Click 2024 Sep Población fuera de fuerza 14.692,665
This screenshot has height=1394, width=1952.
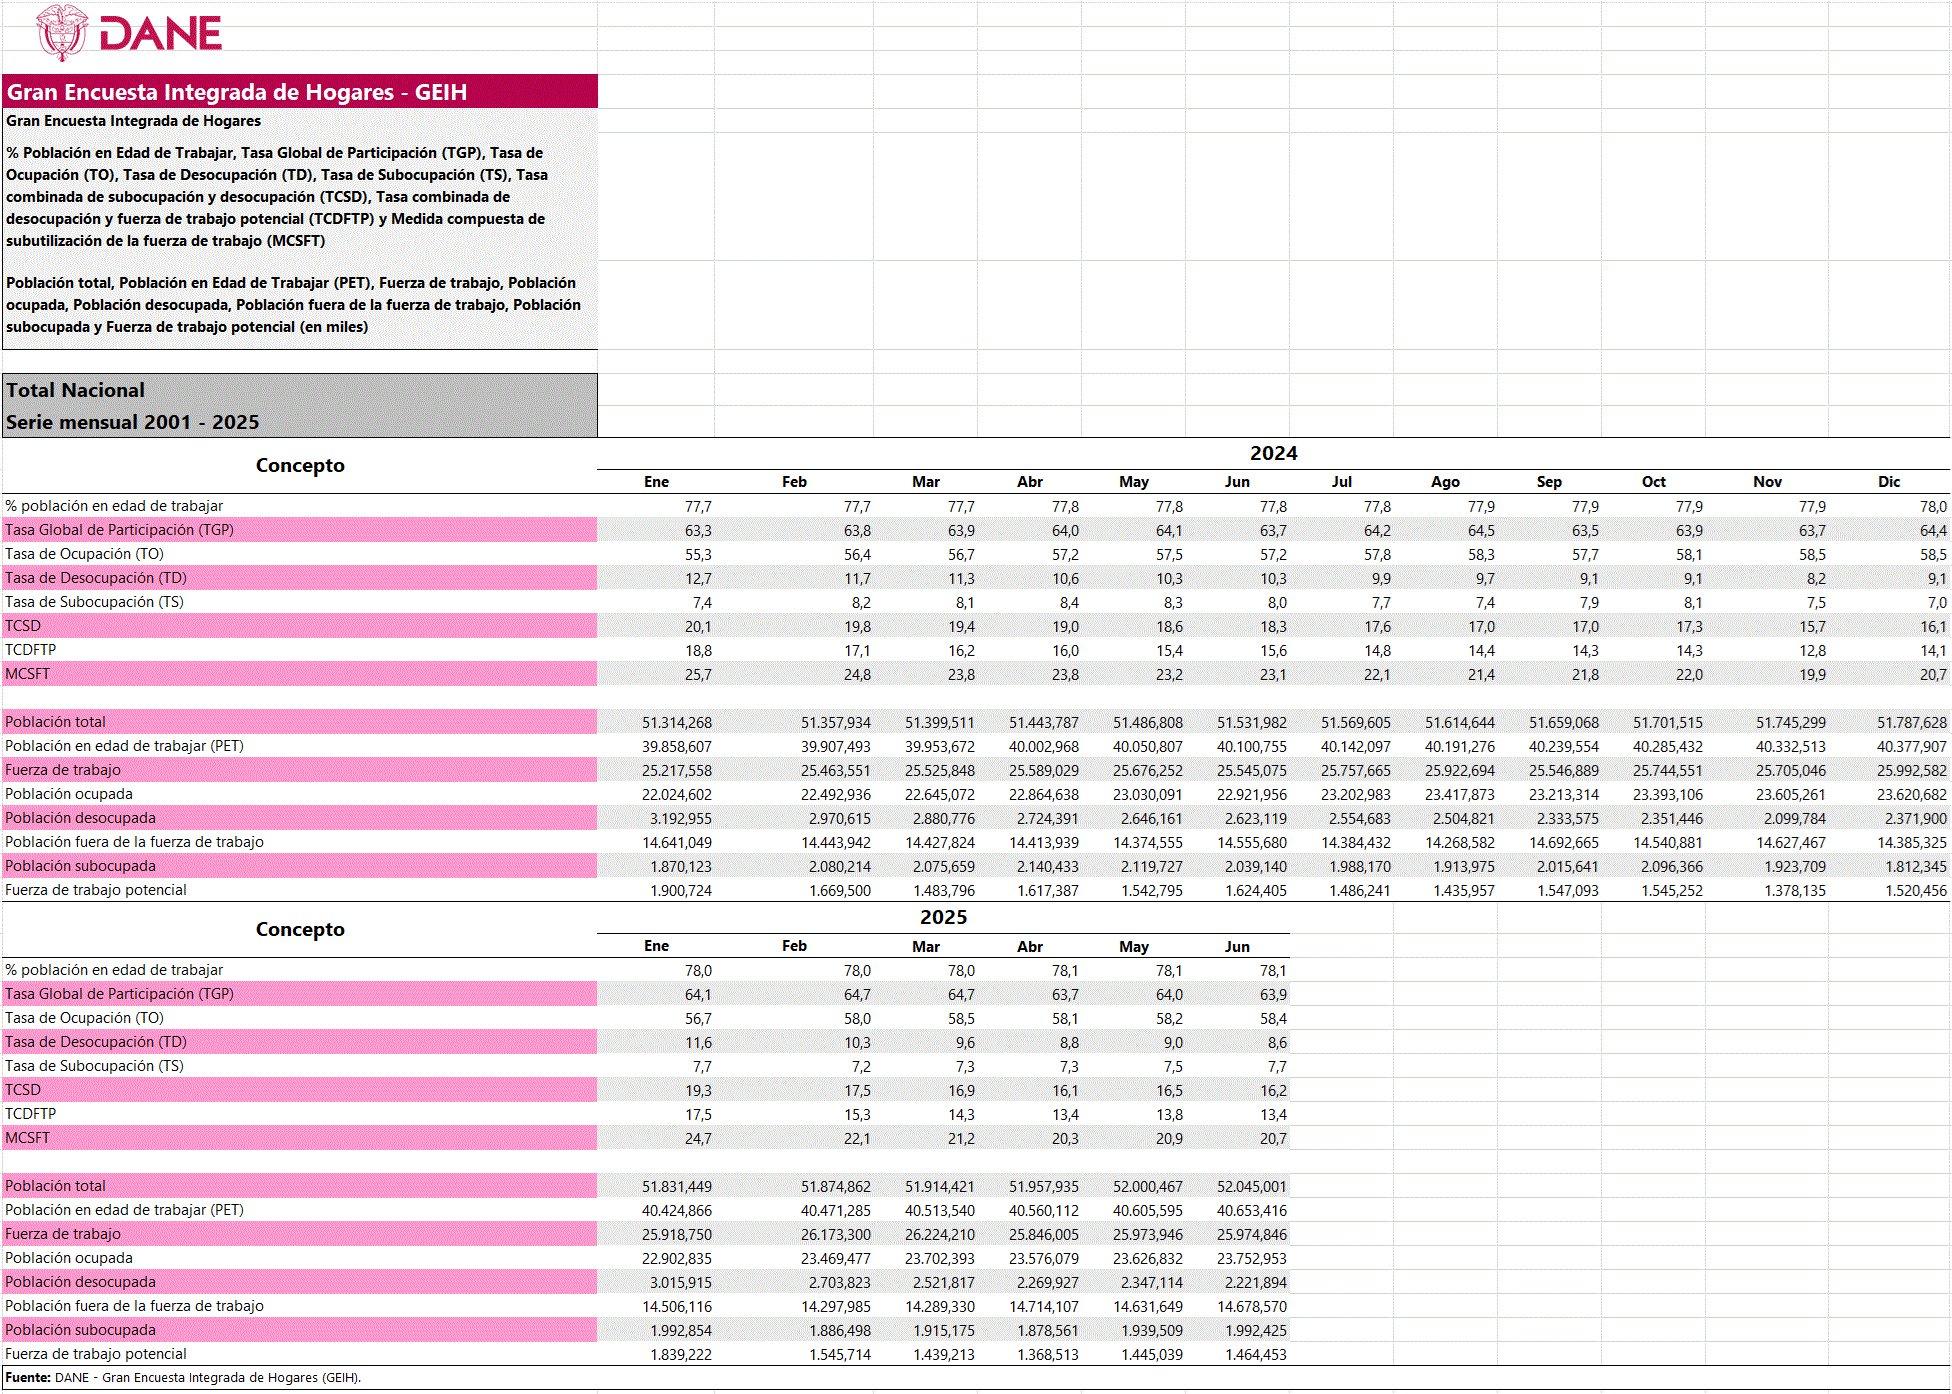[x=1563, y=843]
